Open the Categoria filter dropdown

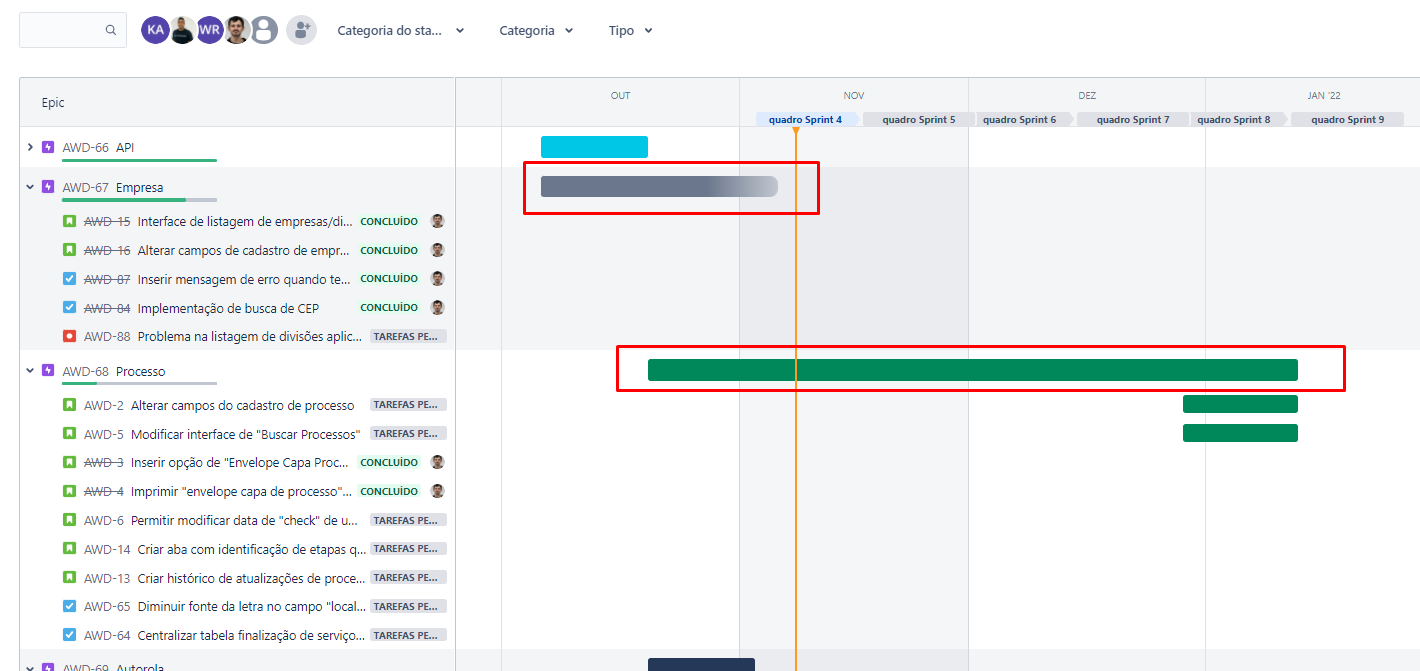point(536,30)
